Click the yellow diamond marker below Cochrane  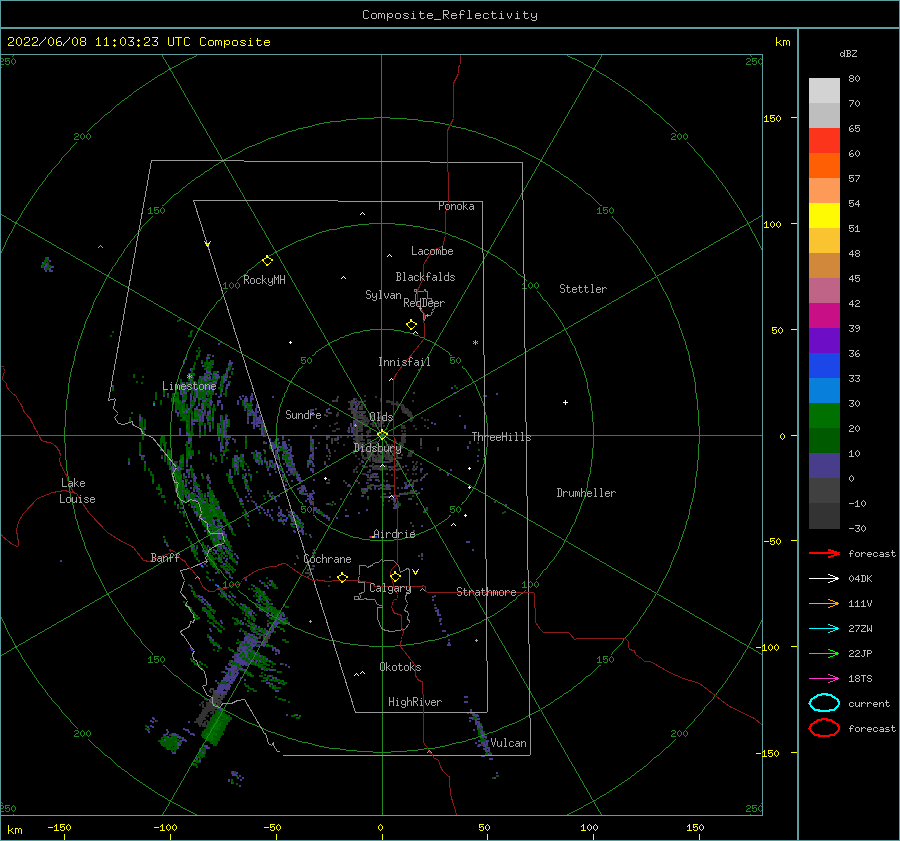click(x=343, y=577)
